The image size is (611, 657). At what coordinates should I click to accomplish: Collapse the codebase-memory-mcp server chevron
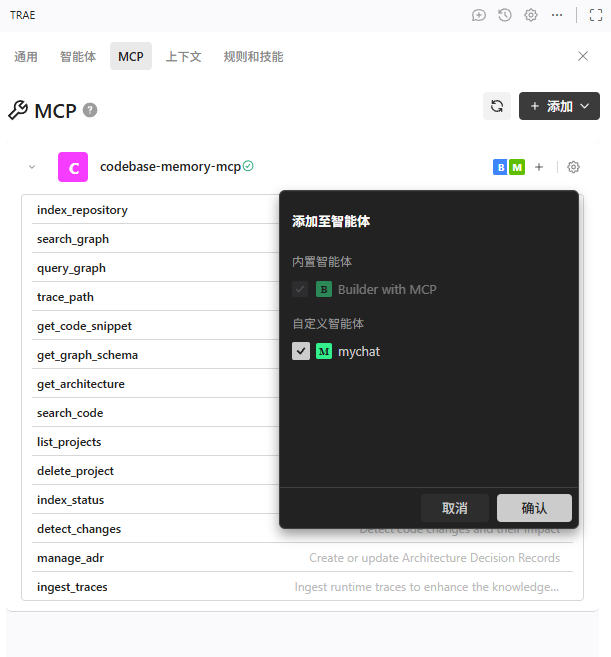click(x=32, y=167)
